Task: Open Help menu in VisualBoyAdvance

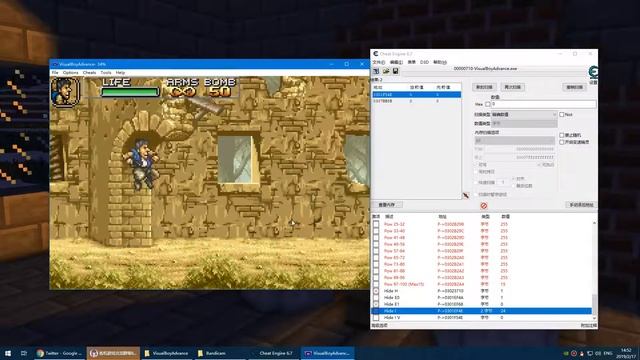Action: pos(120,73)
